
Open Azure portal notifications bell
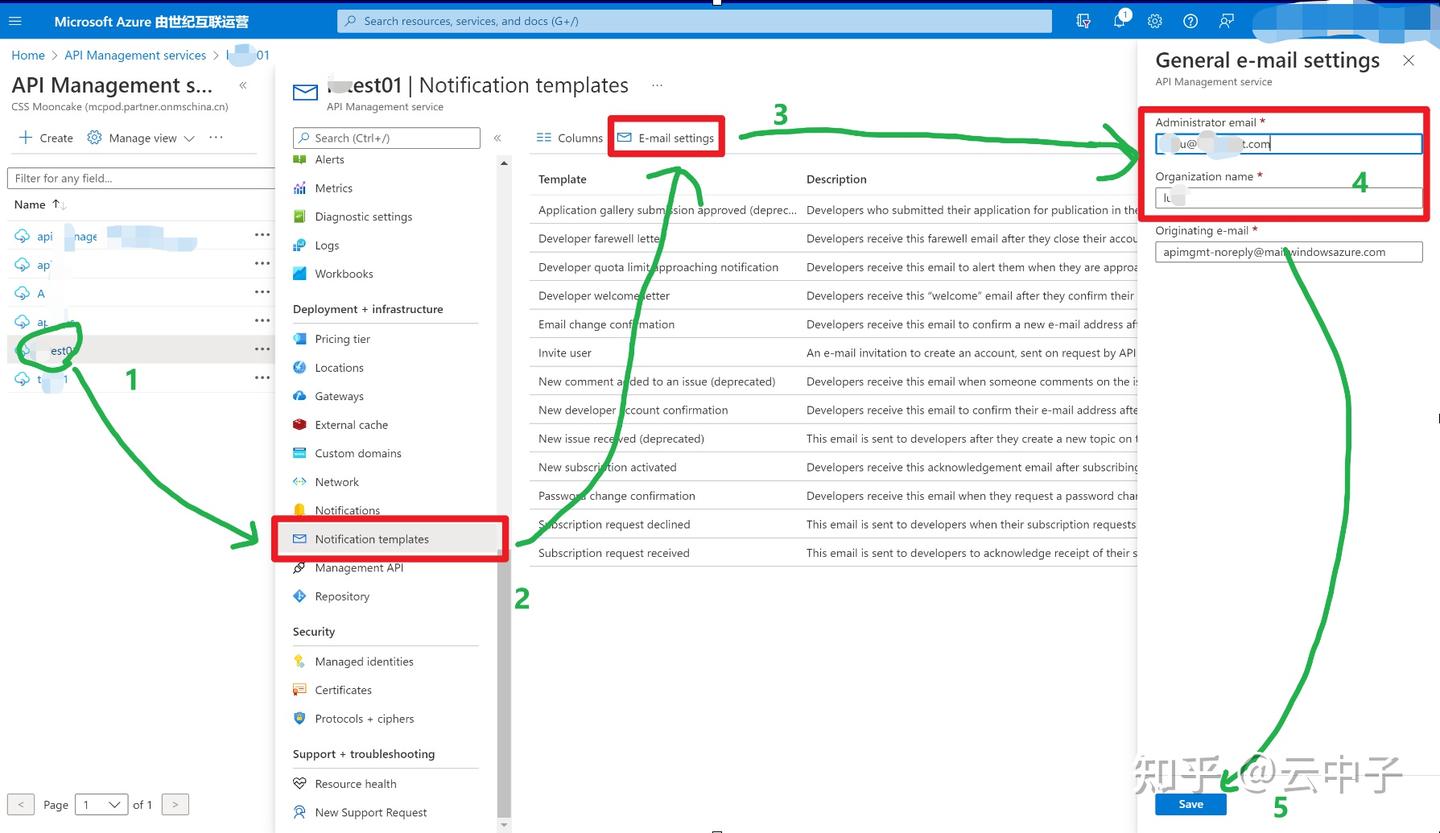click(x=1119, y=21)
